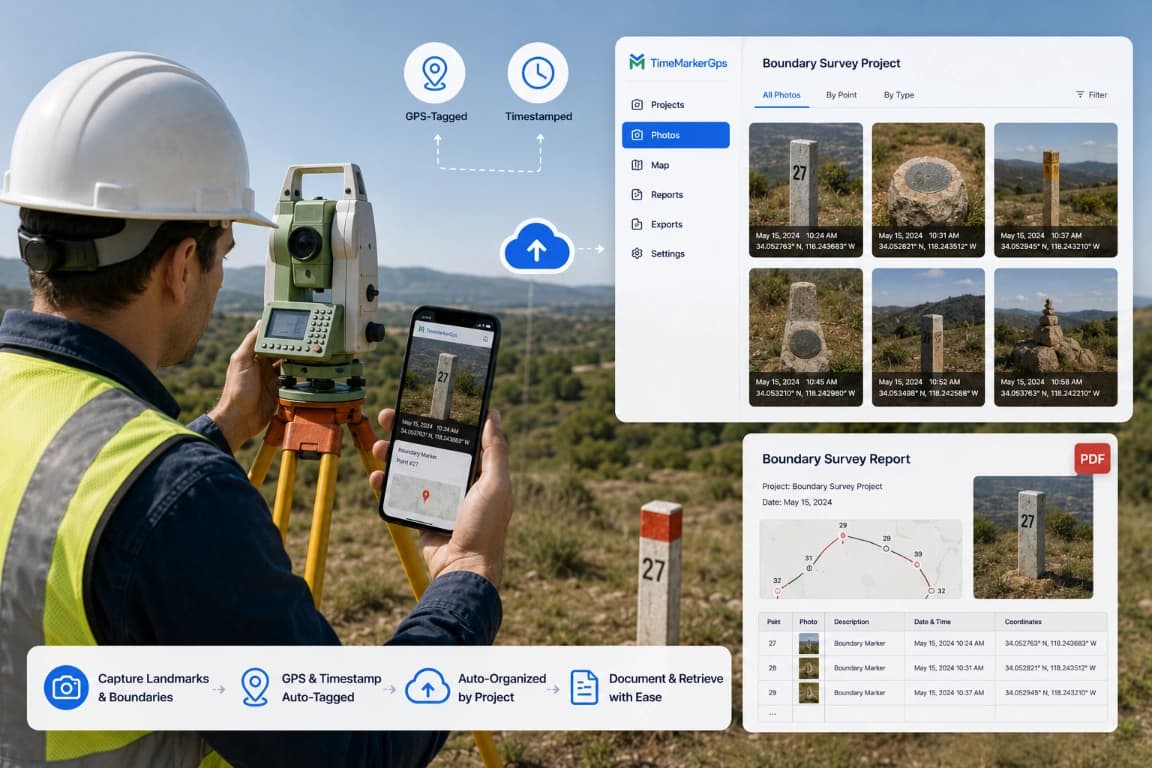Open the Projects sidebar item

pyautogui.click(x=675, y=105)
